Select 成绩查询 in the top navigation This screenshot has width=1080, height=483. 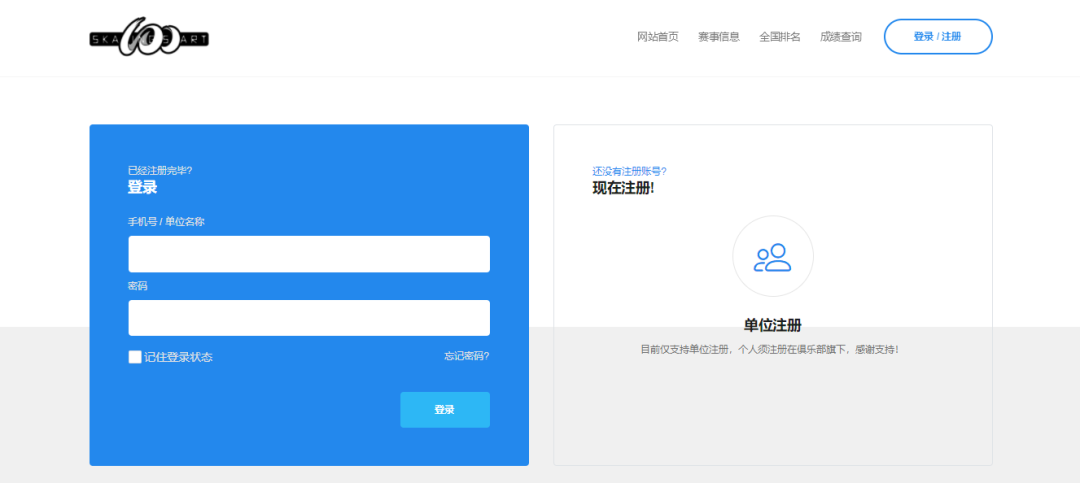click(840, 37)
